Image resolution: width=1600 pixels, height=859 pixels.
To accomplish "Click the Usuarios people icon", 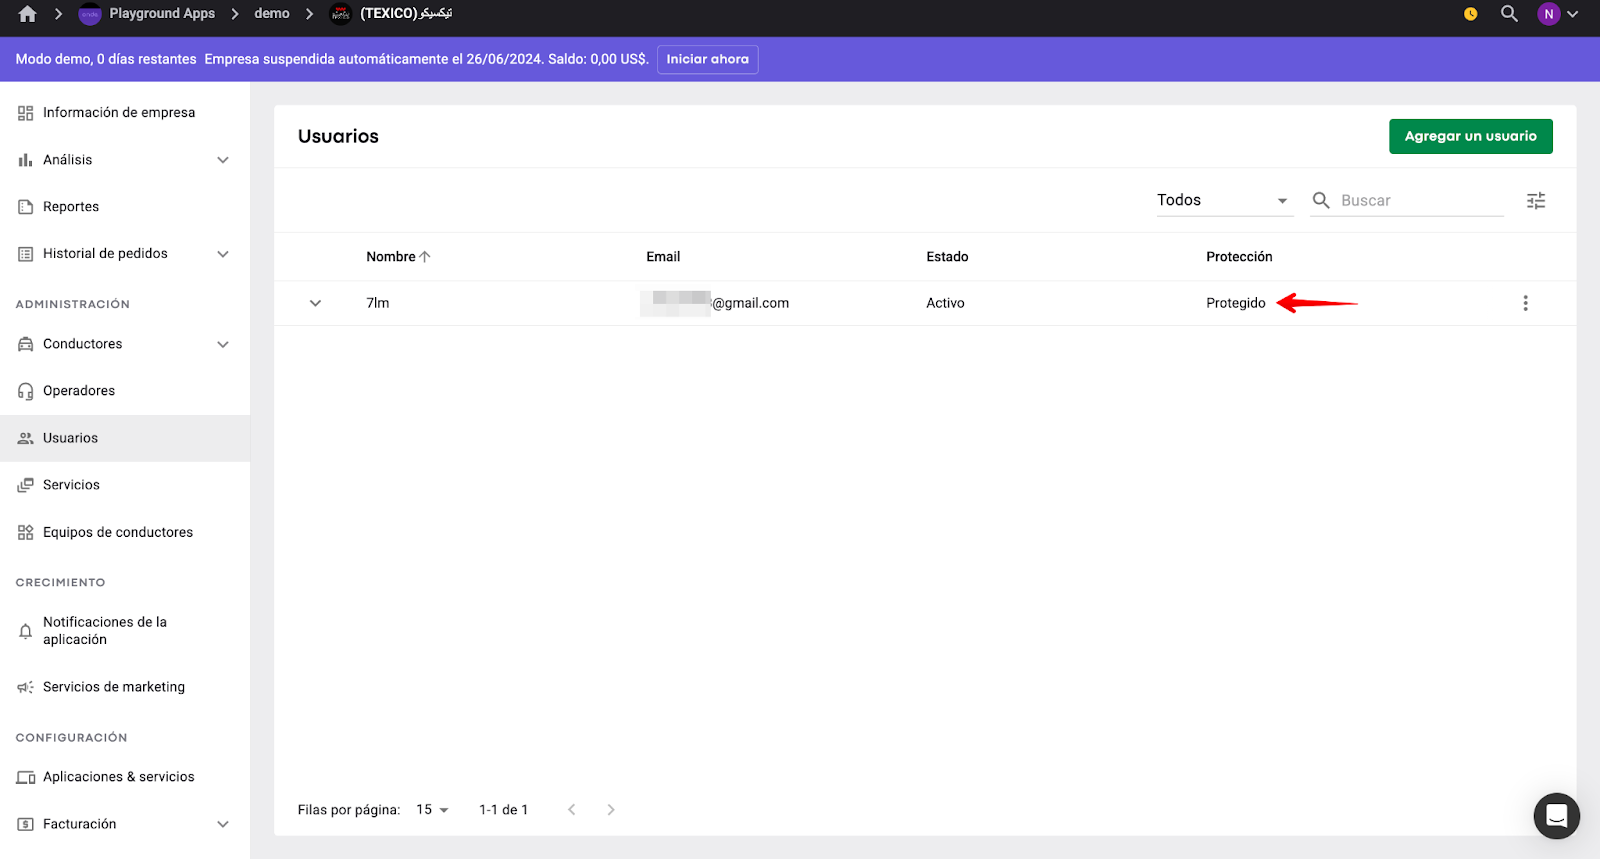I will coord(26,438).
